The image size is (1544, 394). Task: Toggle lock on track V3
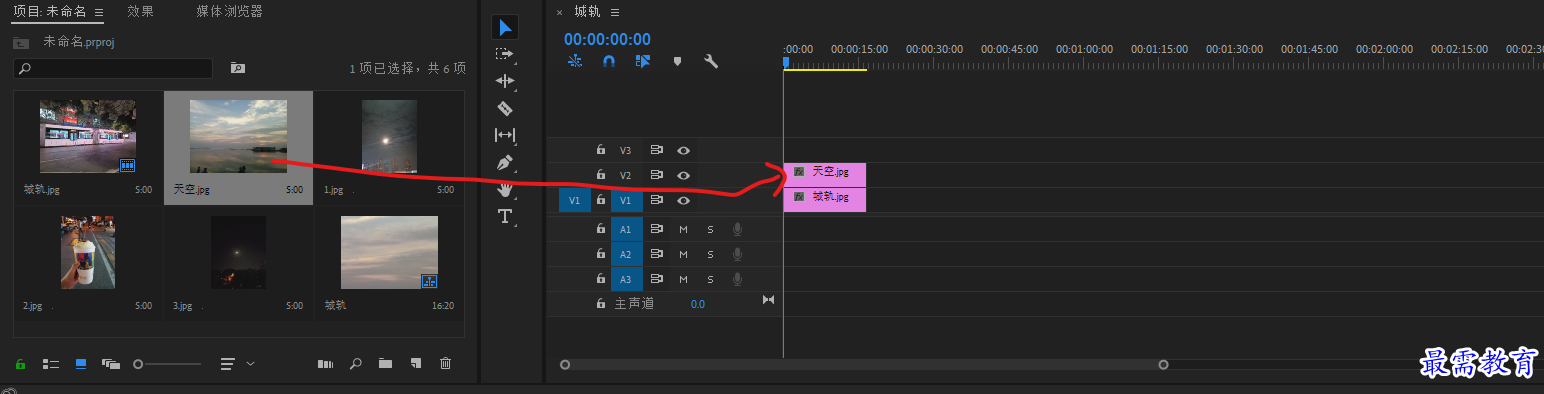600,150
